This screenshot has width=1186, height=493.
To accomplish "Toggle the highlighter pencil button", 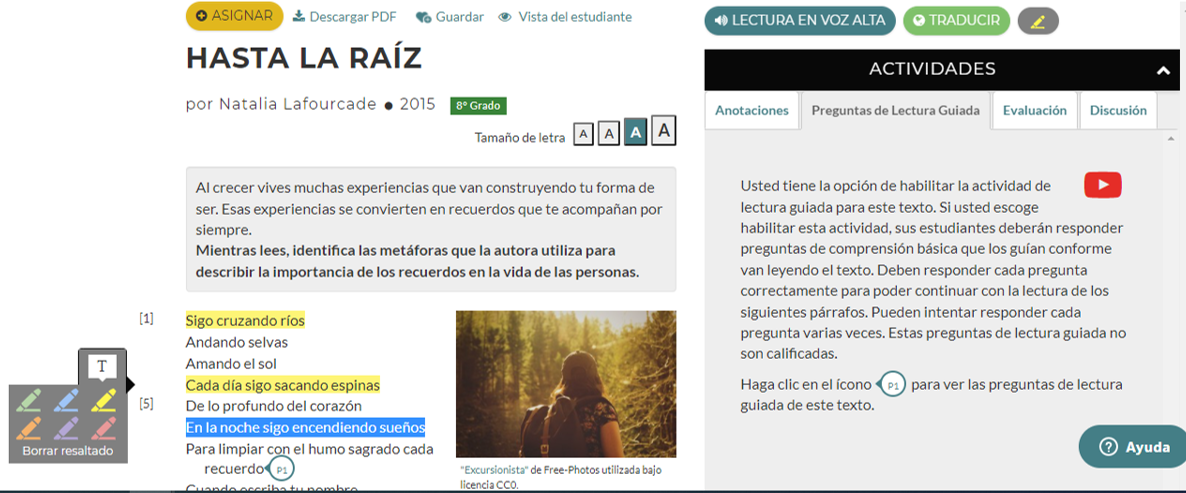I will pyautogui.click(x=1038, y=21).
